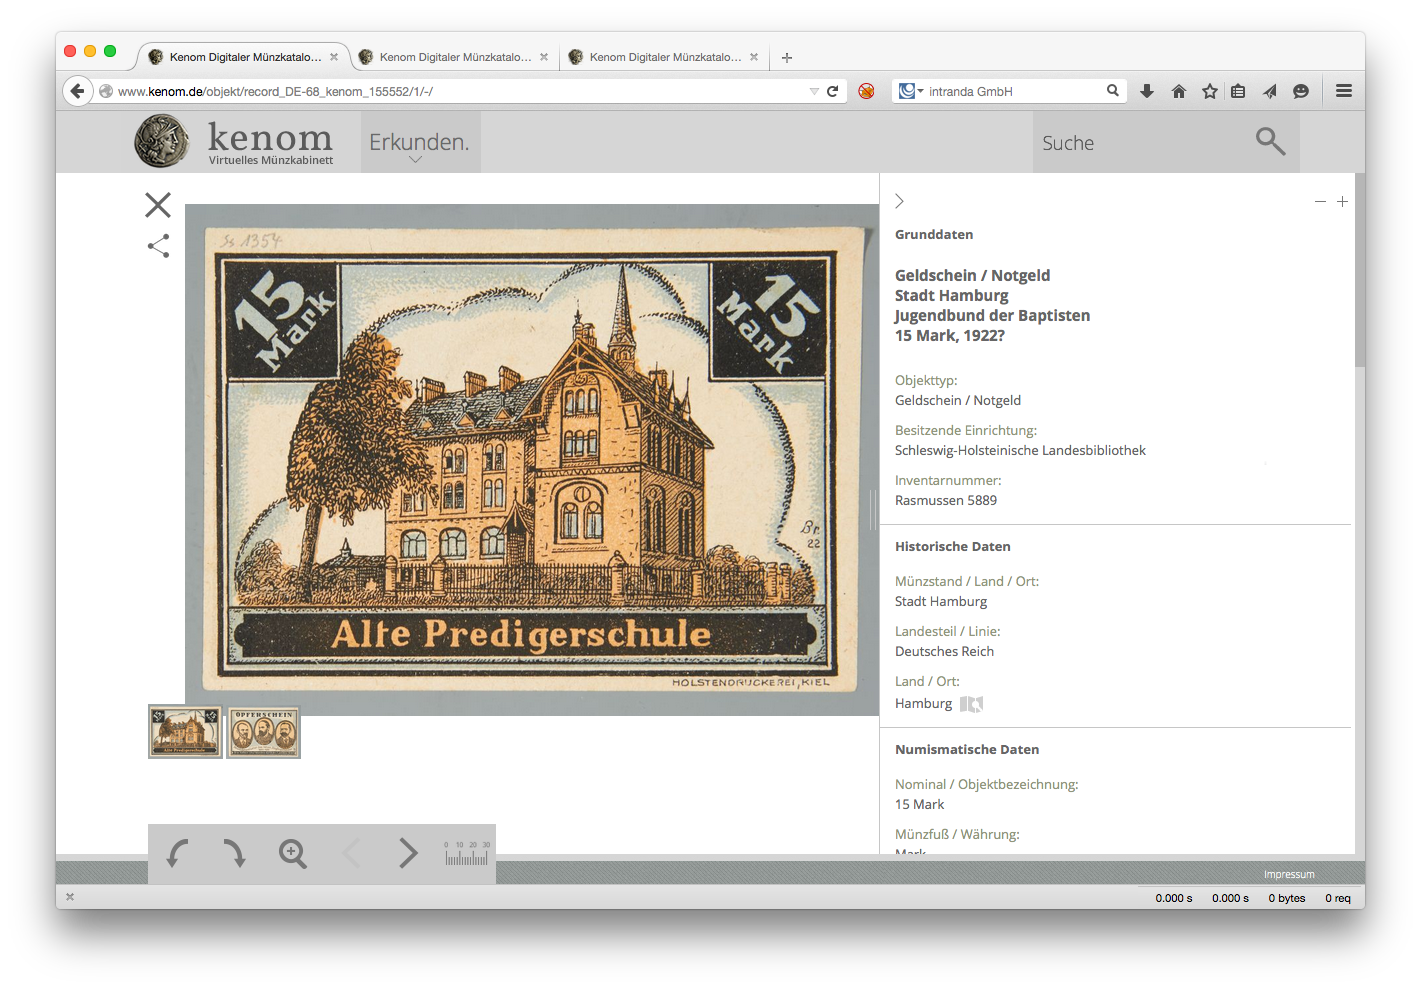Close the second Kenom tab

pyautogui.click(x=544, y=57)
